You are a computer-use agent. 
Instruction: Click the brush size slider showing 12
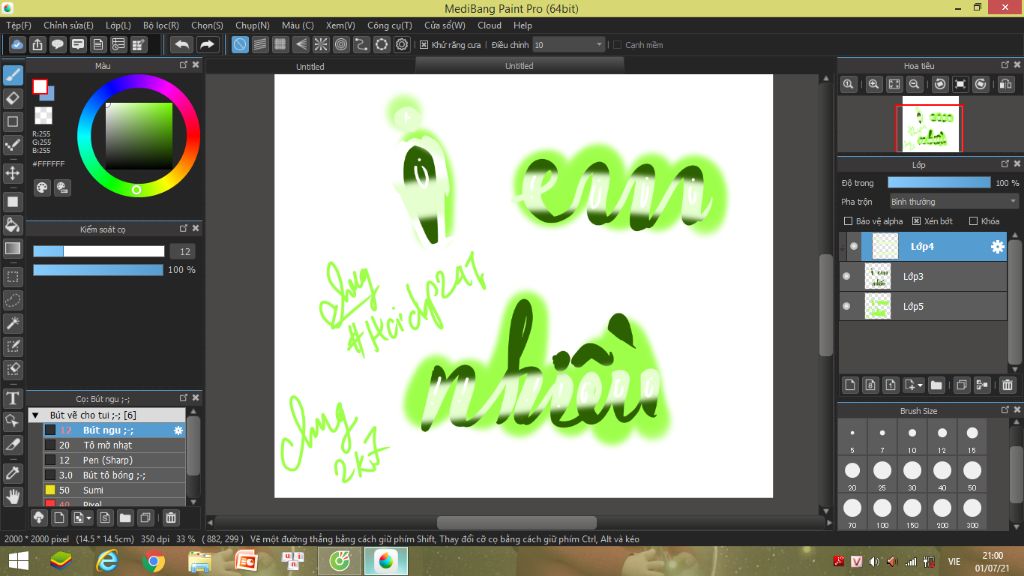point(99,251)
